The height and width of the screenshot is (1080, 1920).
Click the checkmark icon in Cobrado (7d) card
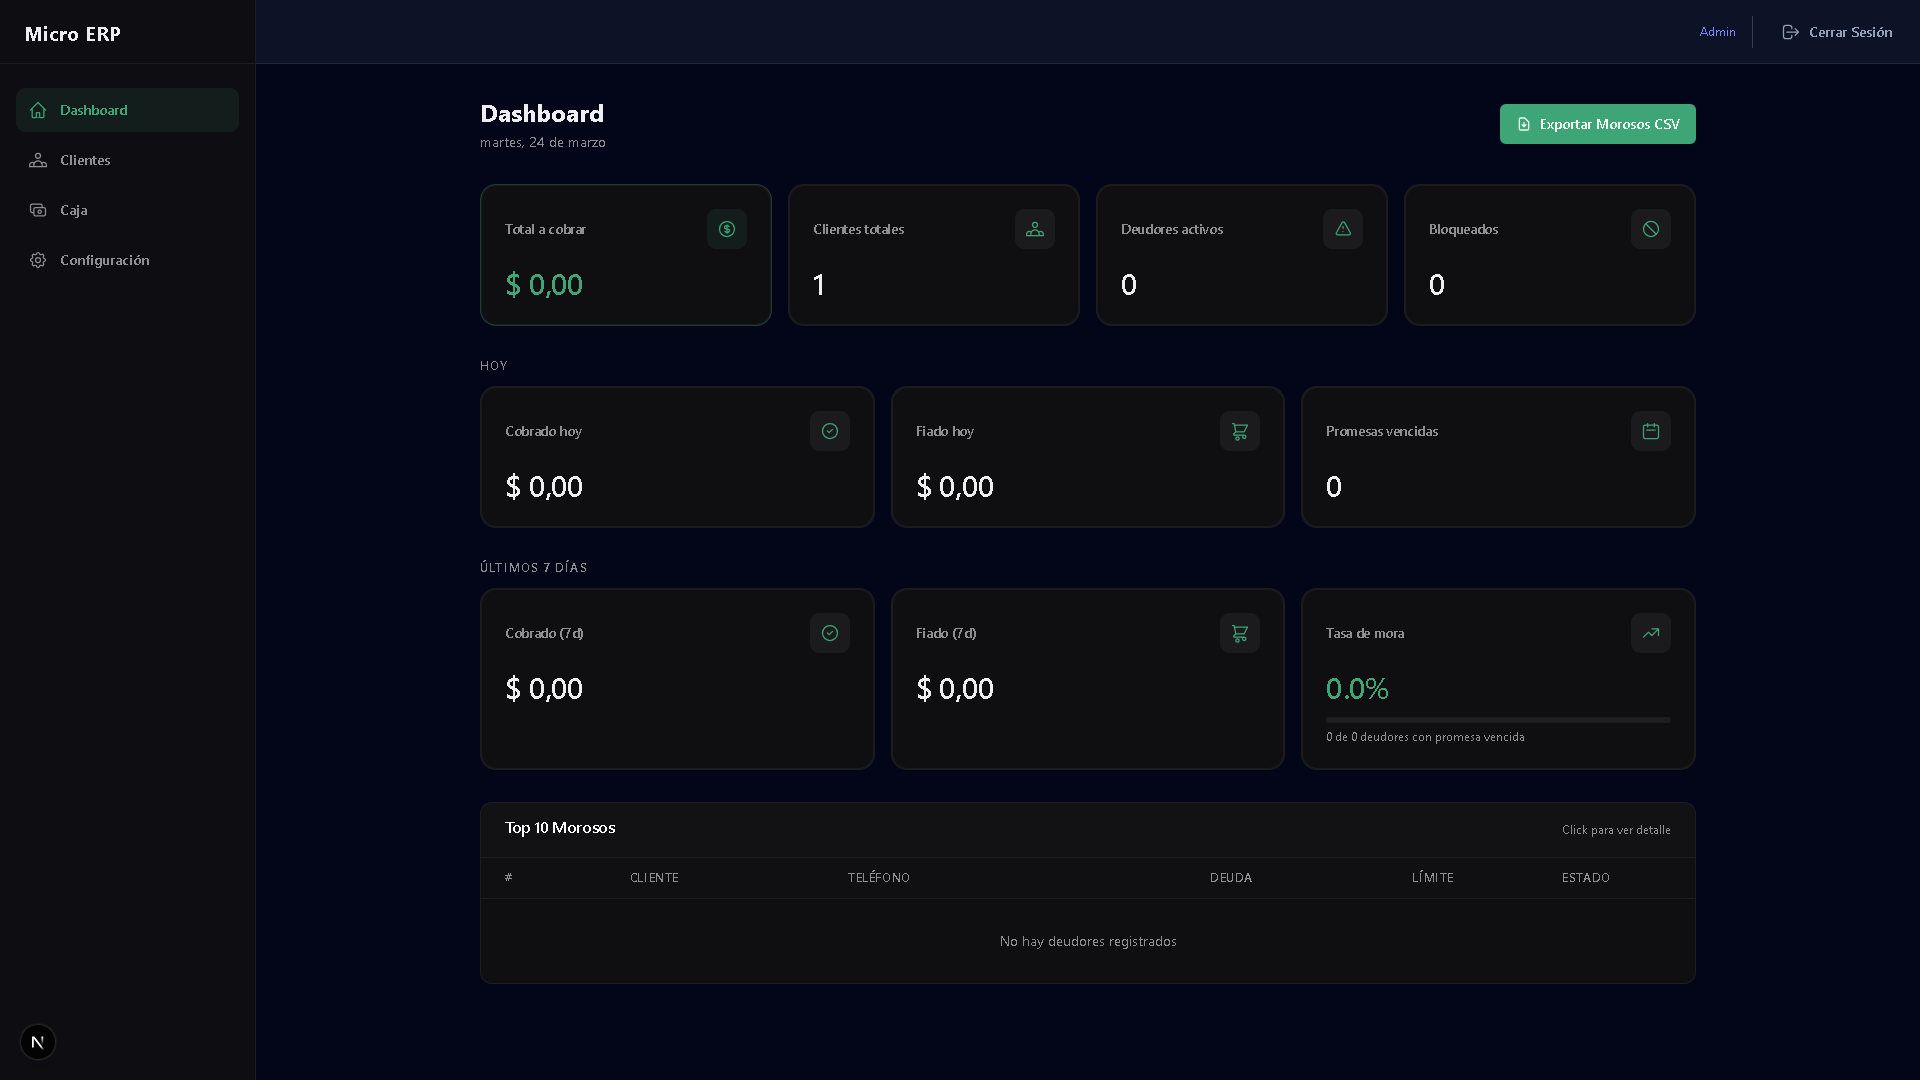click(x=830, y=633)
